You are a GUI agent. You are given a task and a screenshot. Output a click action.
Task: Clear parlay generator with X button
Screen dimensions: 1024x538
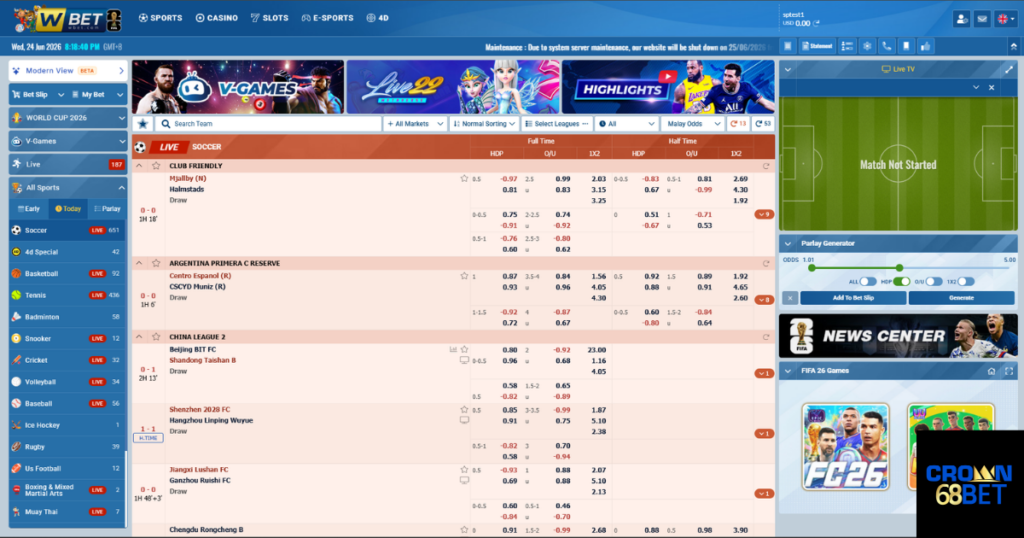[x=790, y=298]
